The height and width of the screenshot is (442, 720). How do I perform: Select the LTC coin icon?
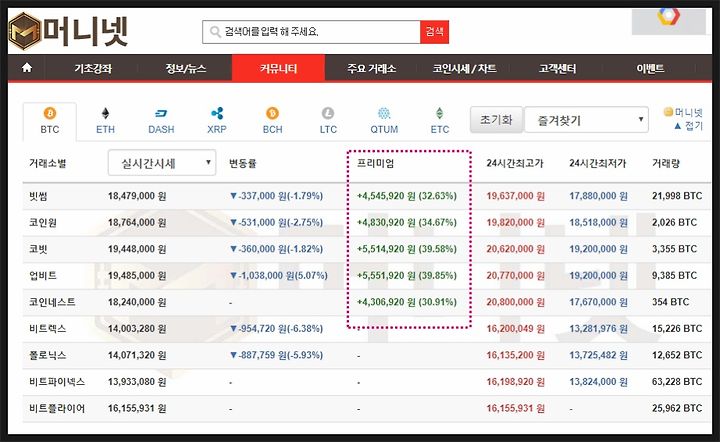coord(328,113)
